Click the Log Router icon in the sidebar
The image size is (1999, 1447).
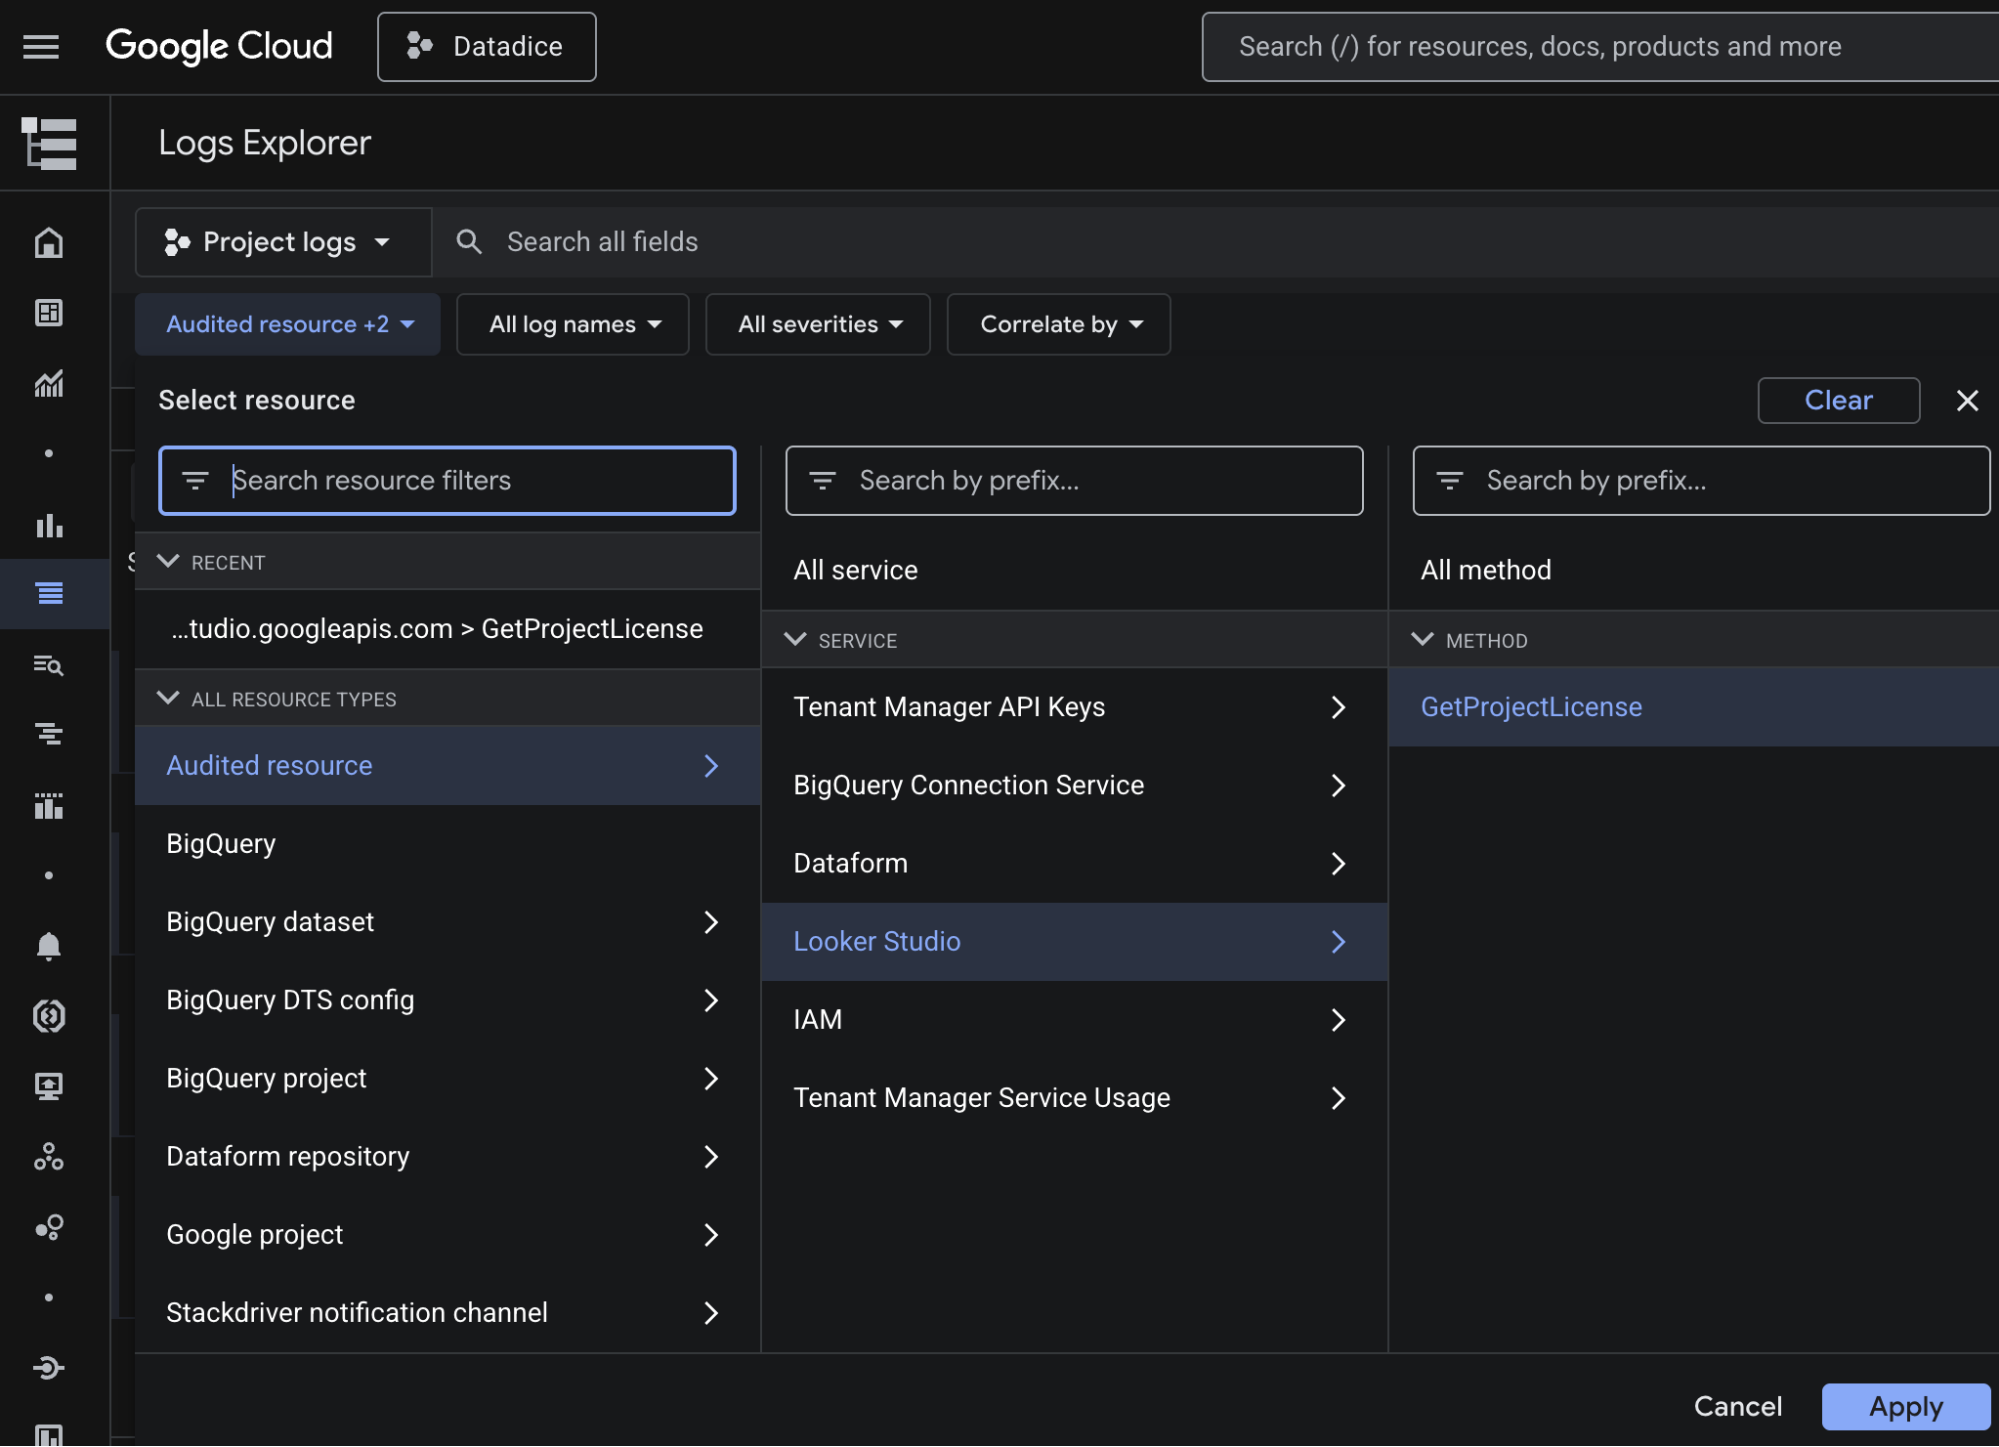(x=48, y=735)
